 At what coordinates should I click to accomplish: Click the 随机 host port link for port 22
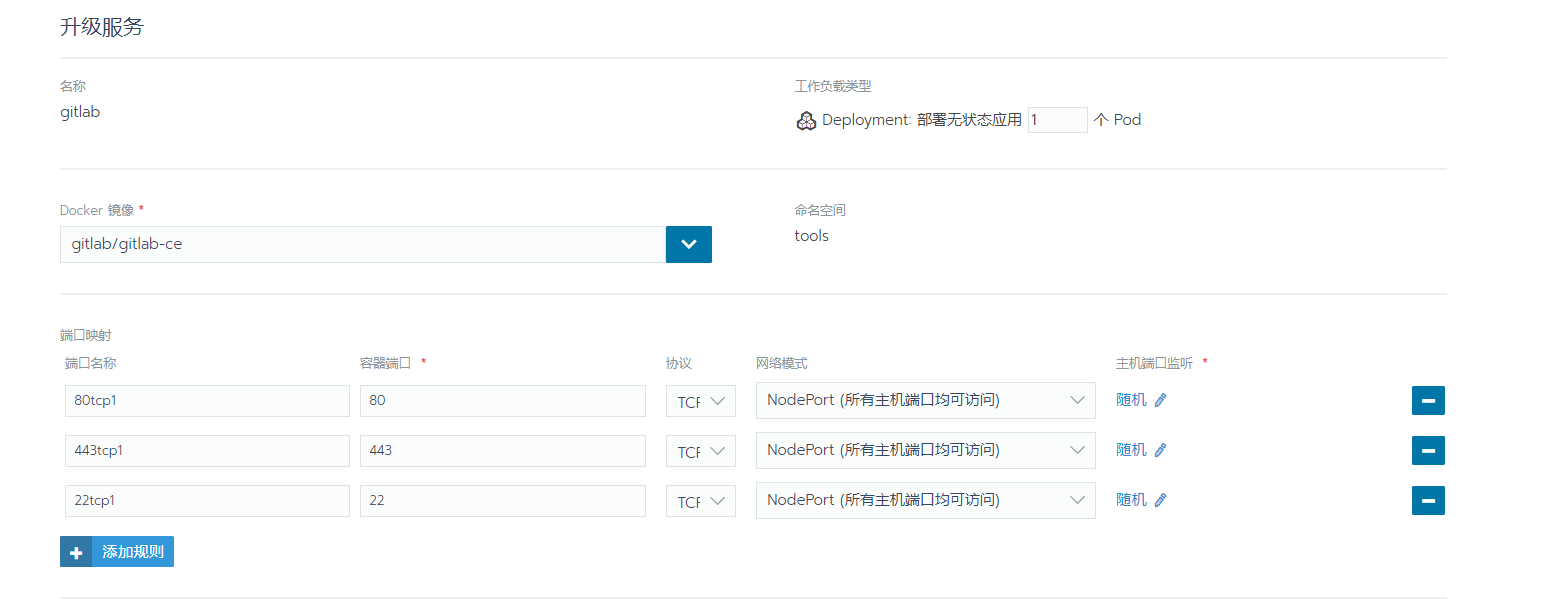coord(1131,500)
